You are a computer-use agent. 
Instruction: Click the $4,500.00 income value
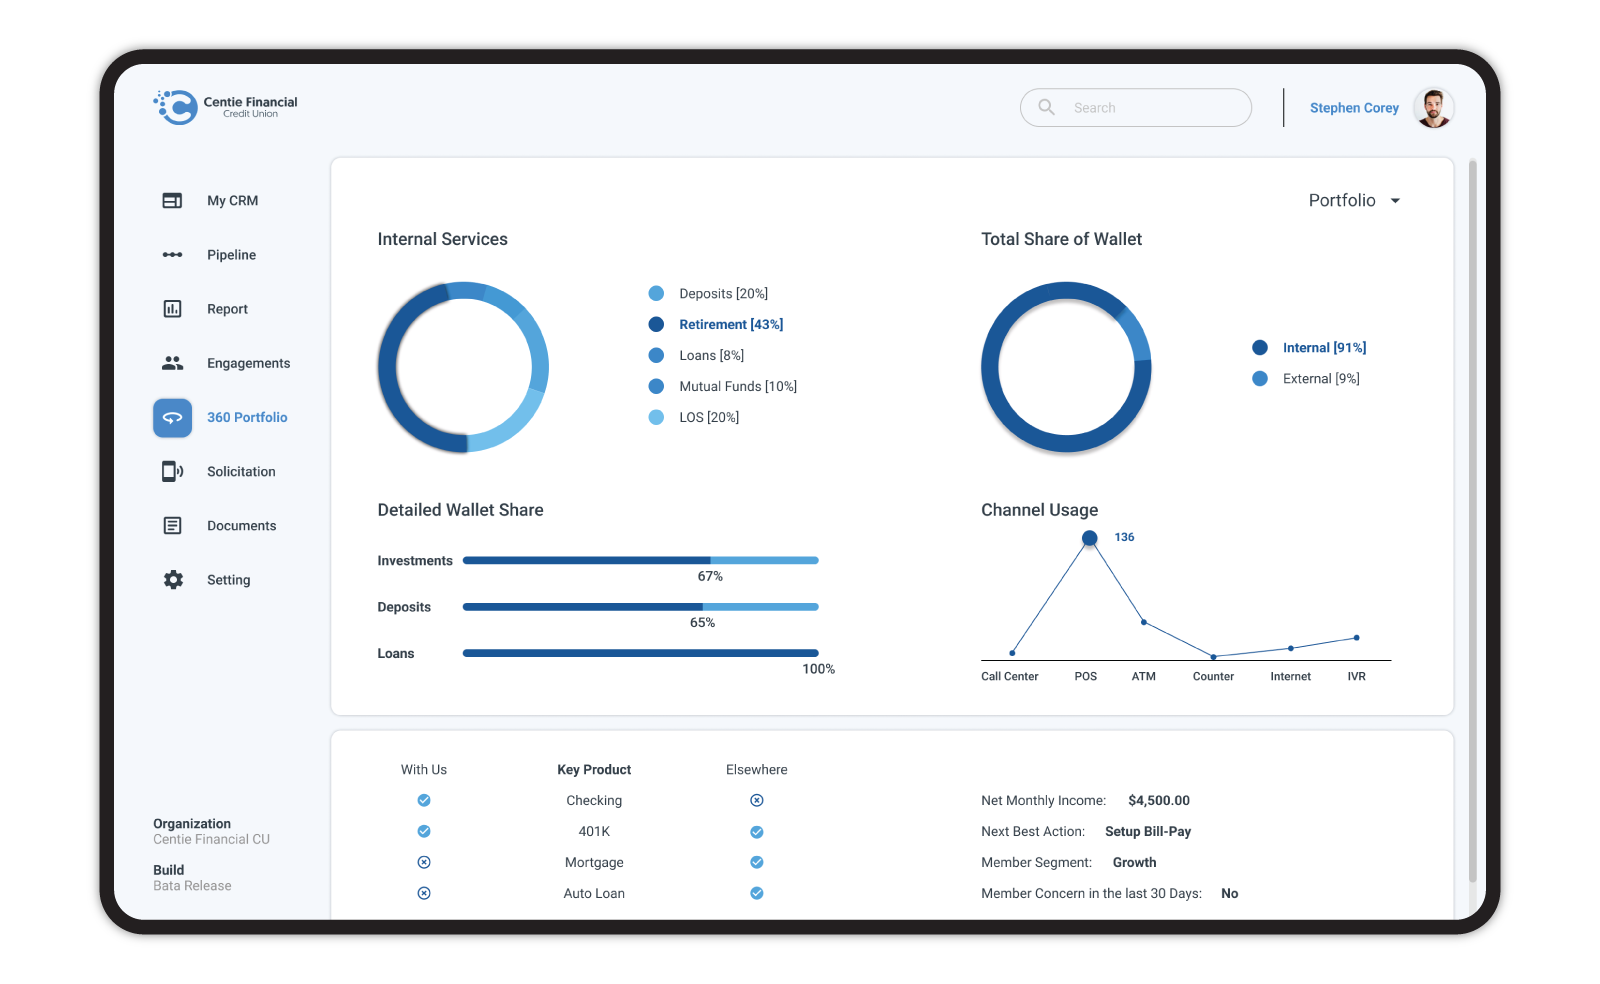(x=1159, y=800)
